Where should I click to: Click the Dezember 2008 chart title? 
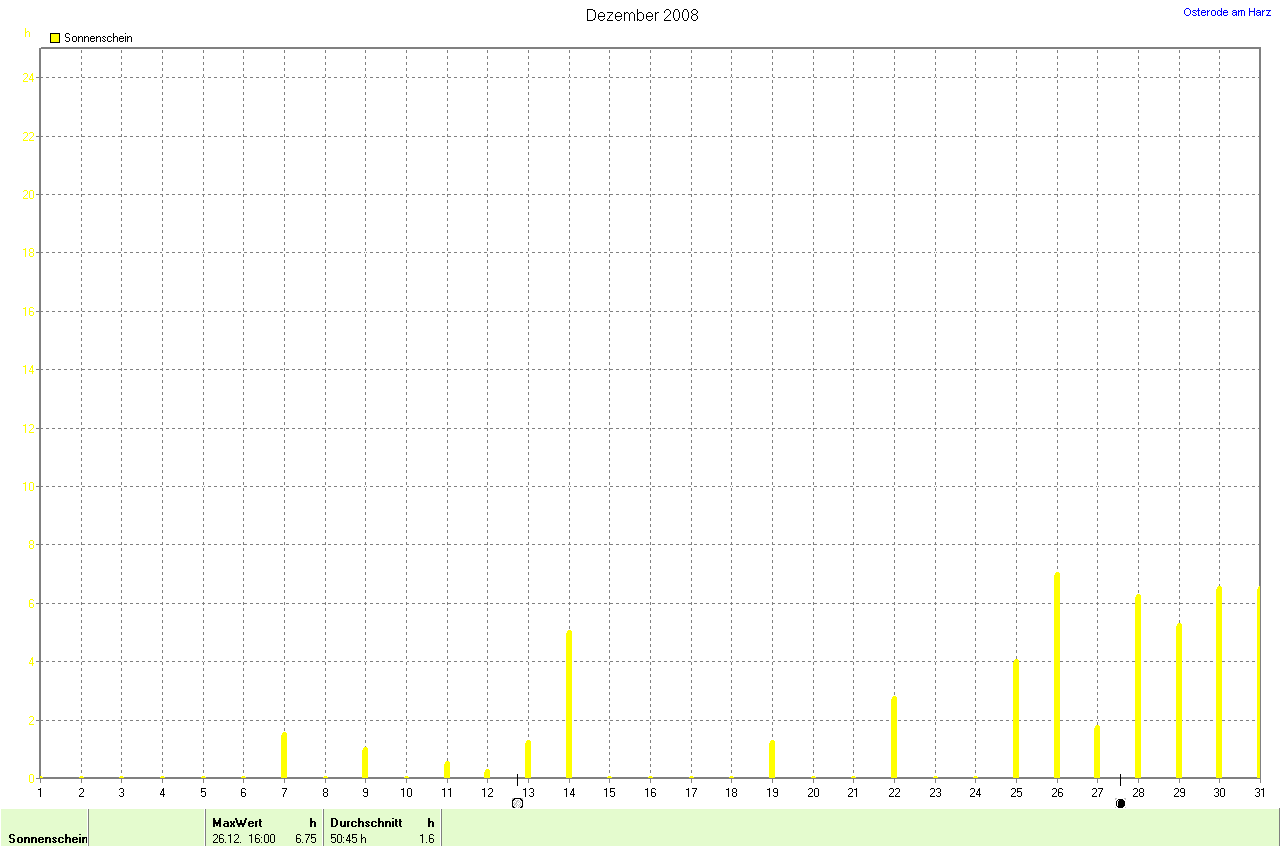[x=641, y=15]
